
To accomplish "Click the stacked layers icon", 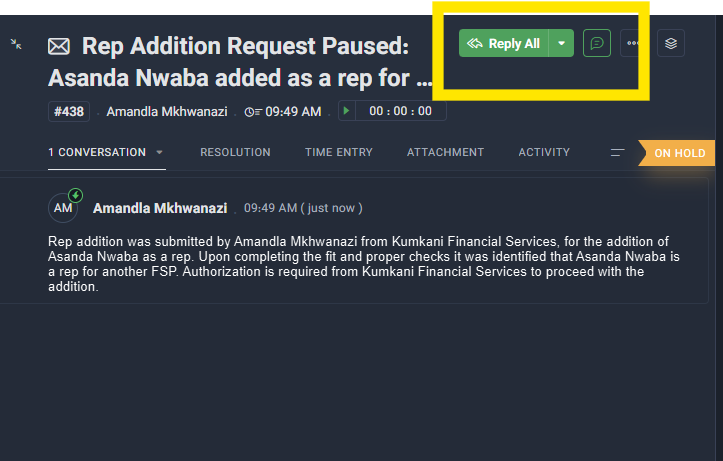I will click(671, 43).
